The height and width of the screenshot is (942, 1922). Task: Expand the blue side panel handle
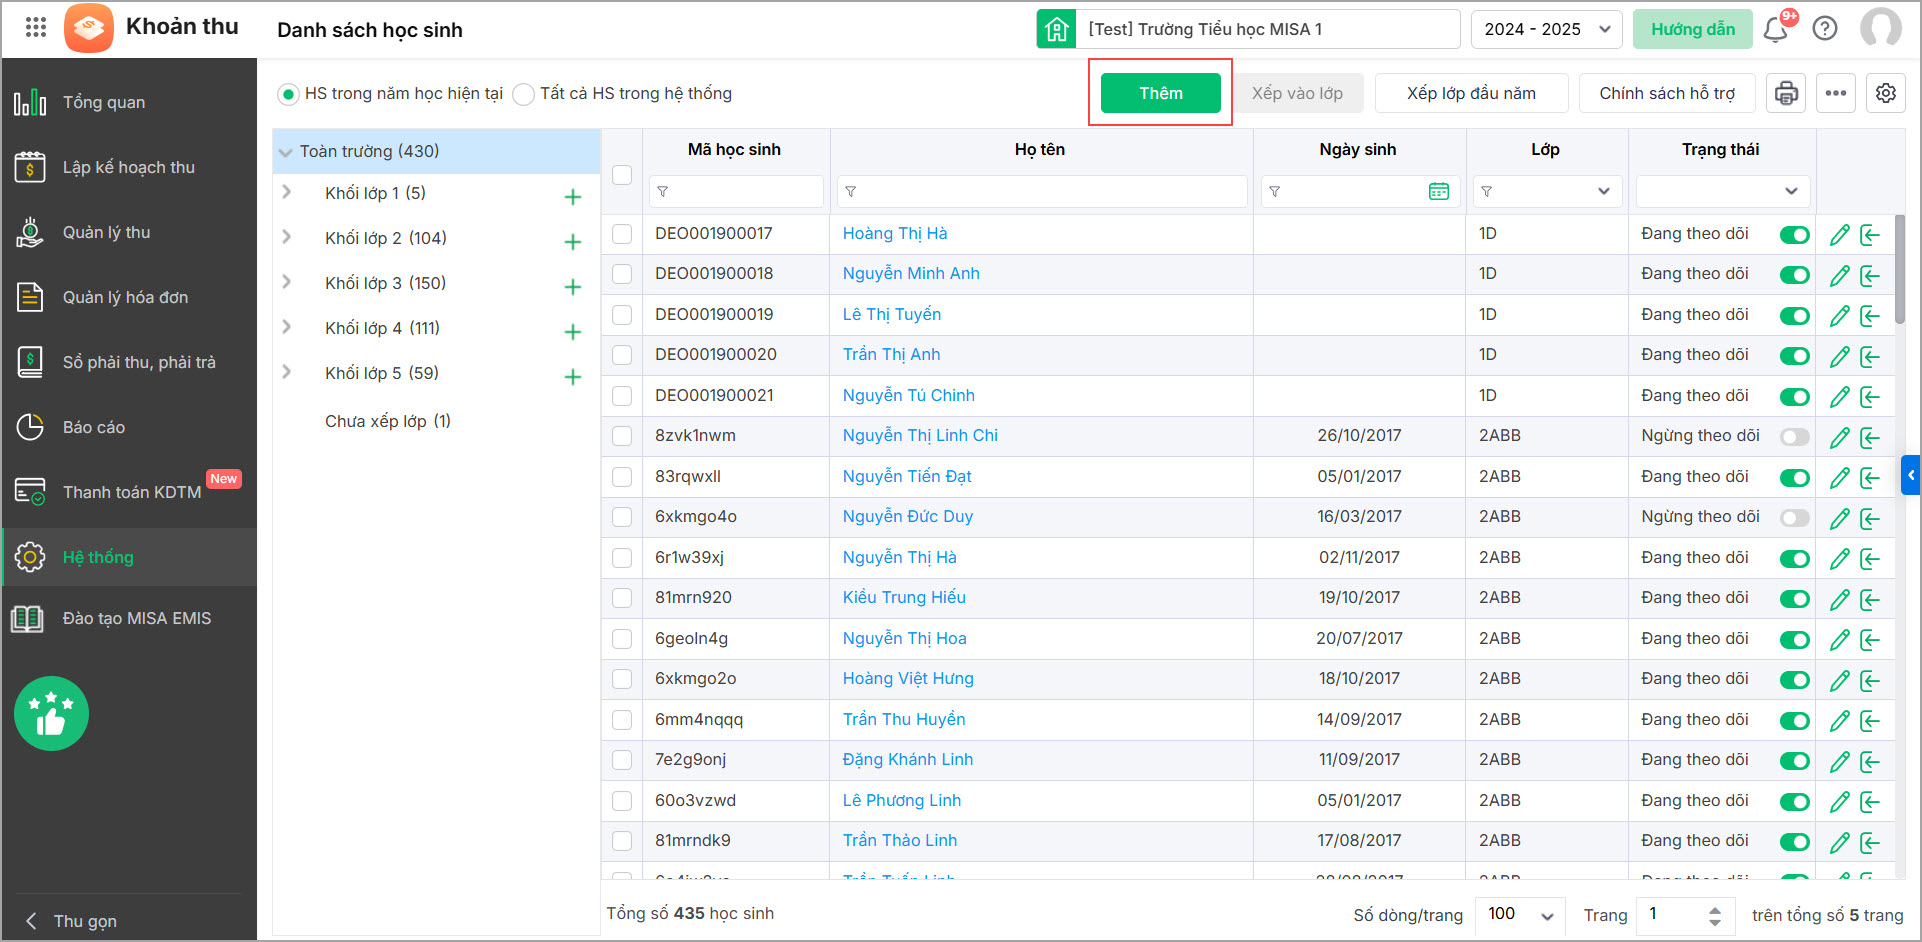(x=1911, y=475)
